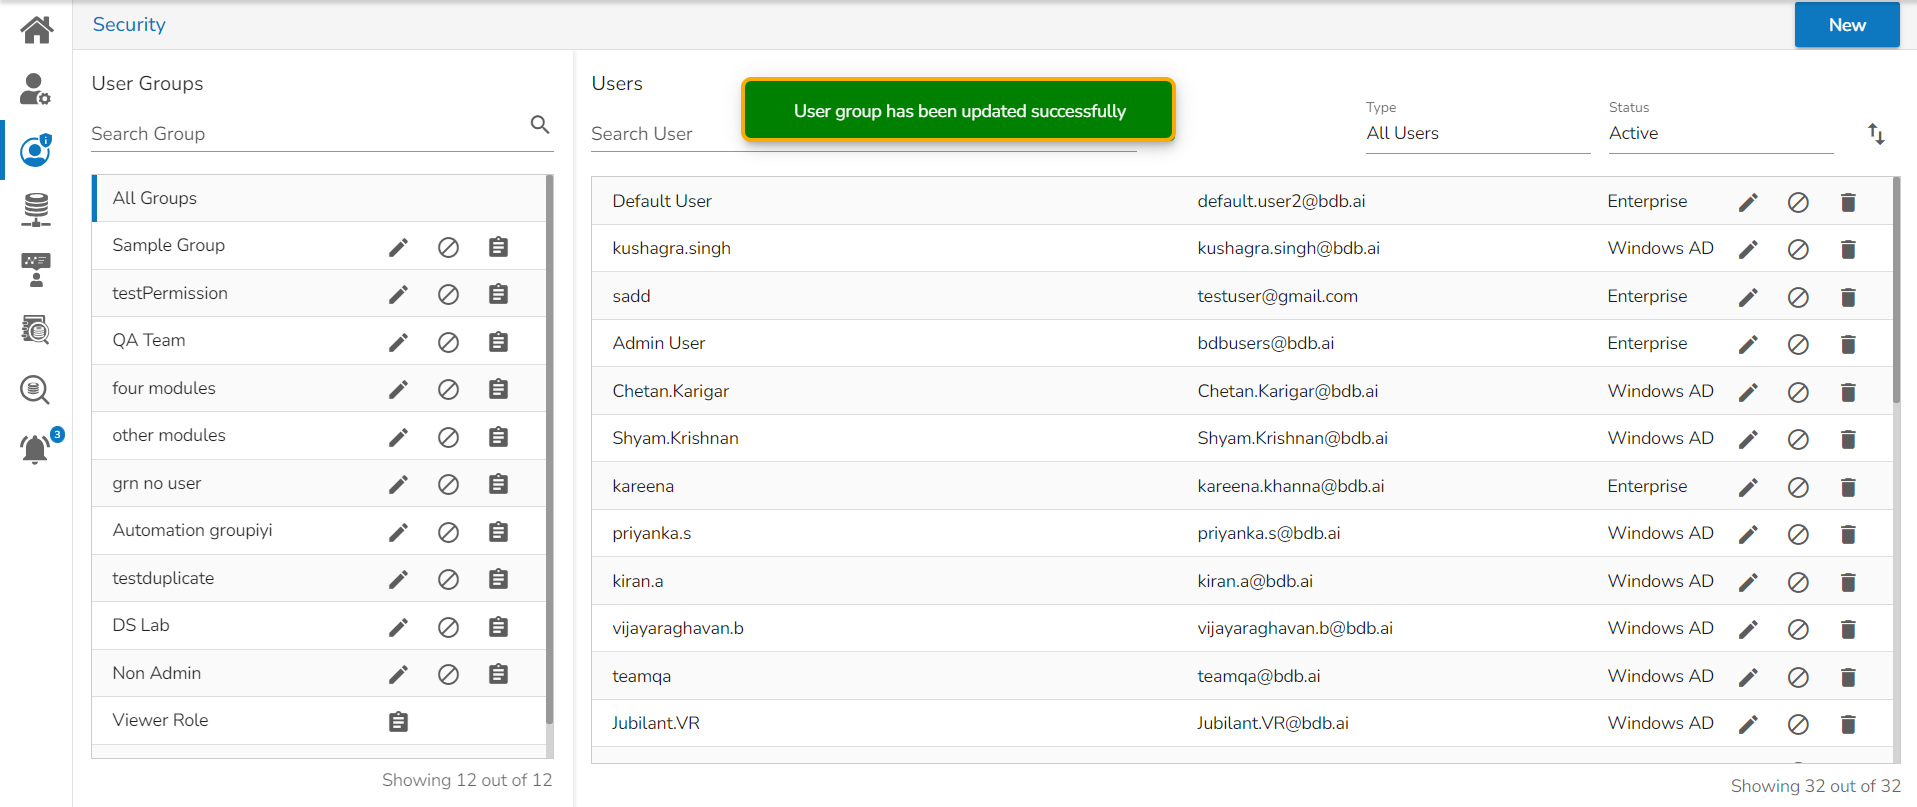The width and height of the screenshot is (1917, 807).
Task: Delete the Default User with trash icon
Action: (1847, 203)
